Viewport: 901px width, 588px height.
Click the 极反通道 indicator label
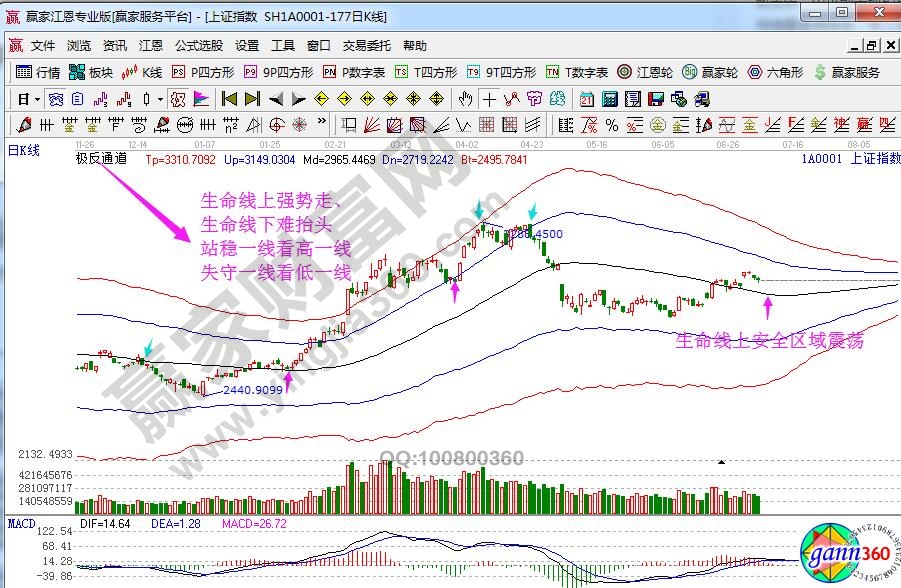[101, 158]
